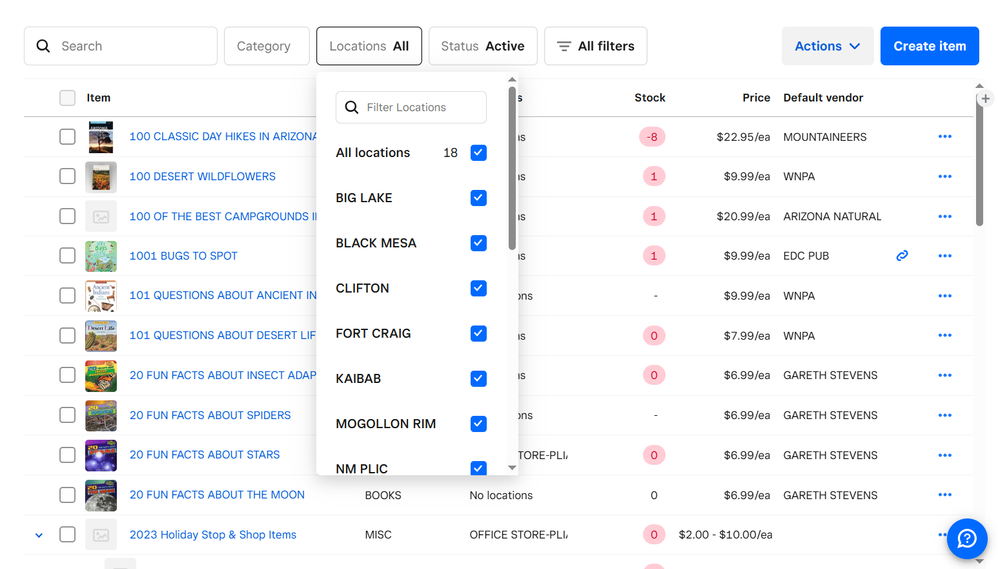Open three-dot menu for 20 Fun Facts About Stars
This screenshot has height=569, width=998.
[x=944, y=455]
